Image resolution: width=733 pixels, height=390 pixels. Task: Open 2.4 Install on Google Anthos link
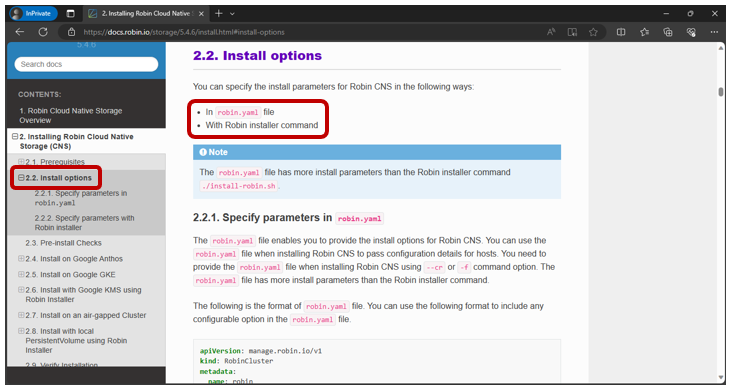(x=74, y=259)
